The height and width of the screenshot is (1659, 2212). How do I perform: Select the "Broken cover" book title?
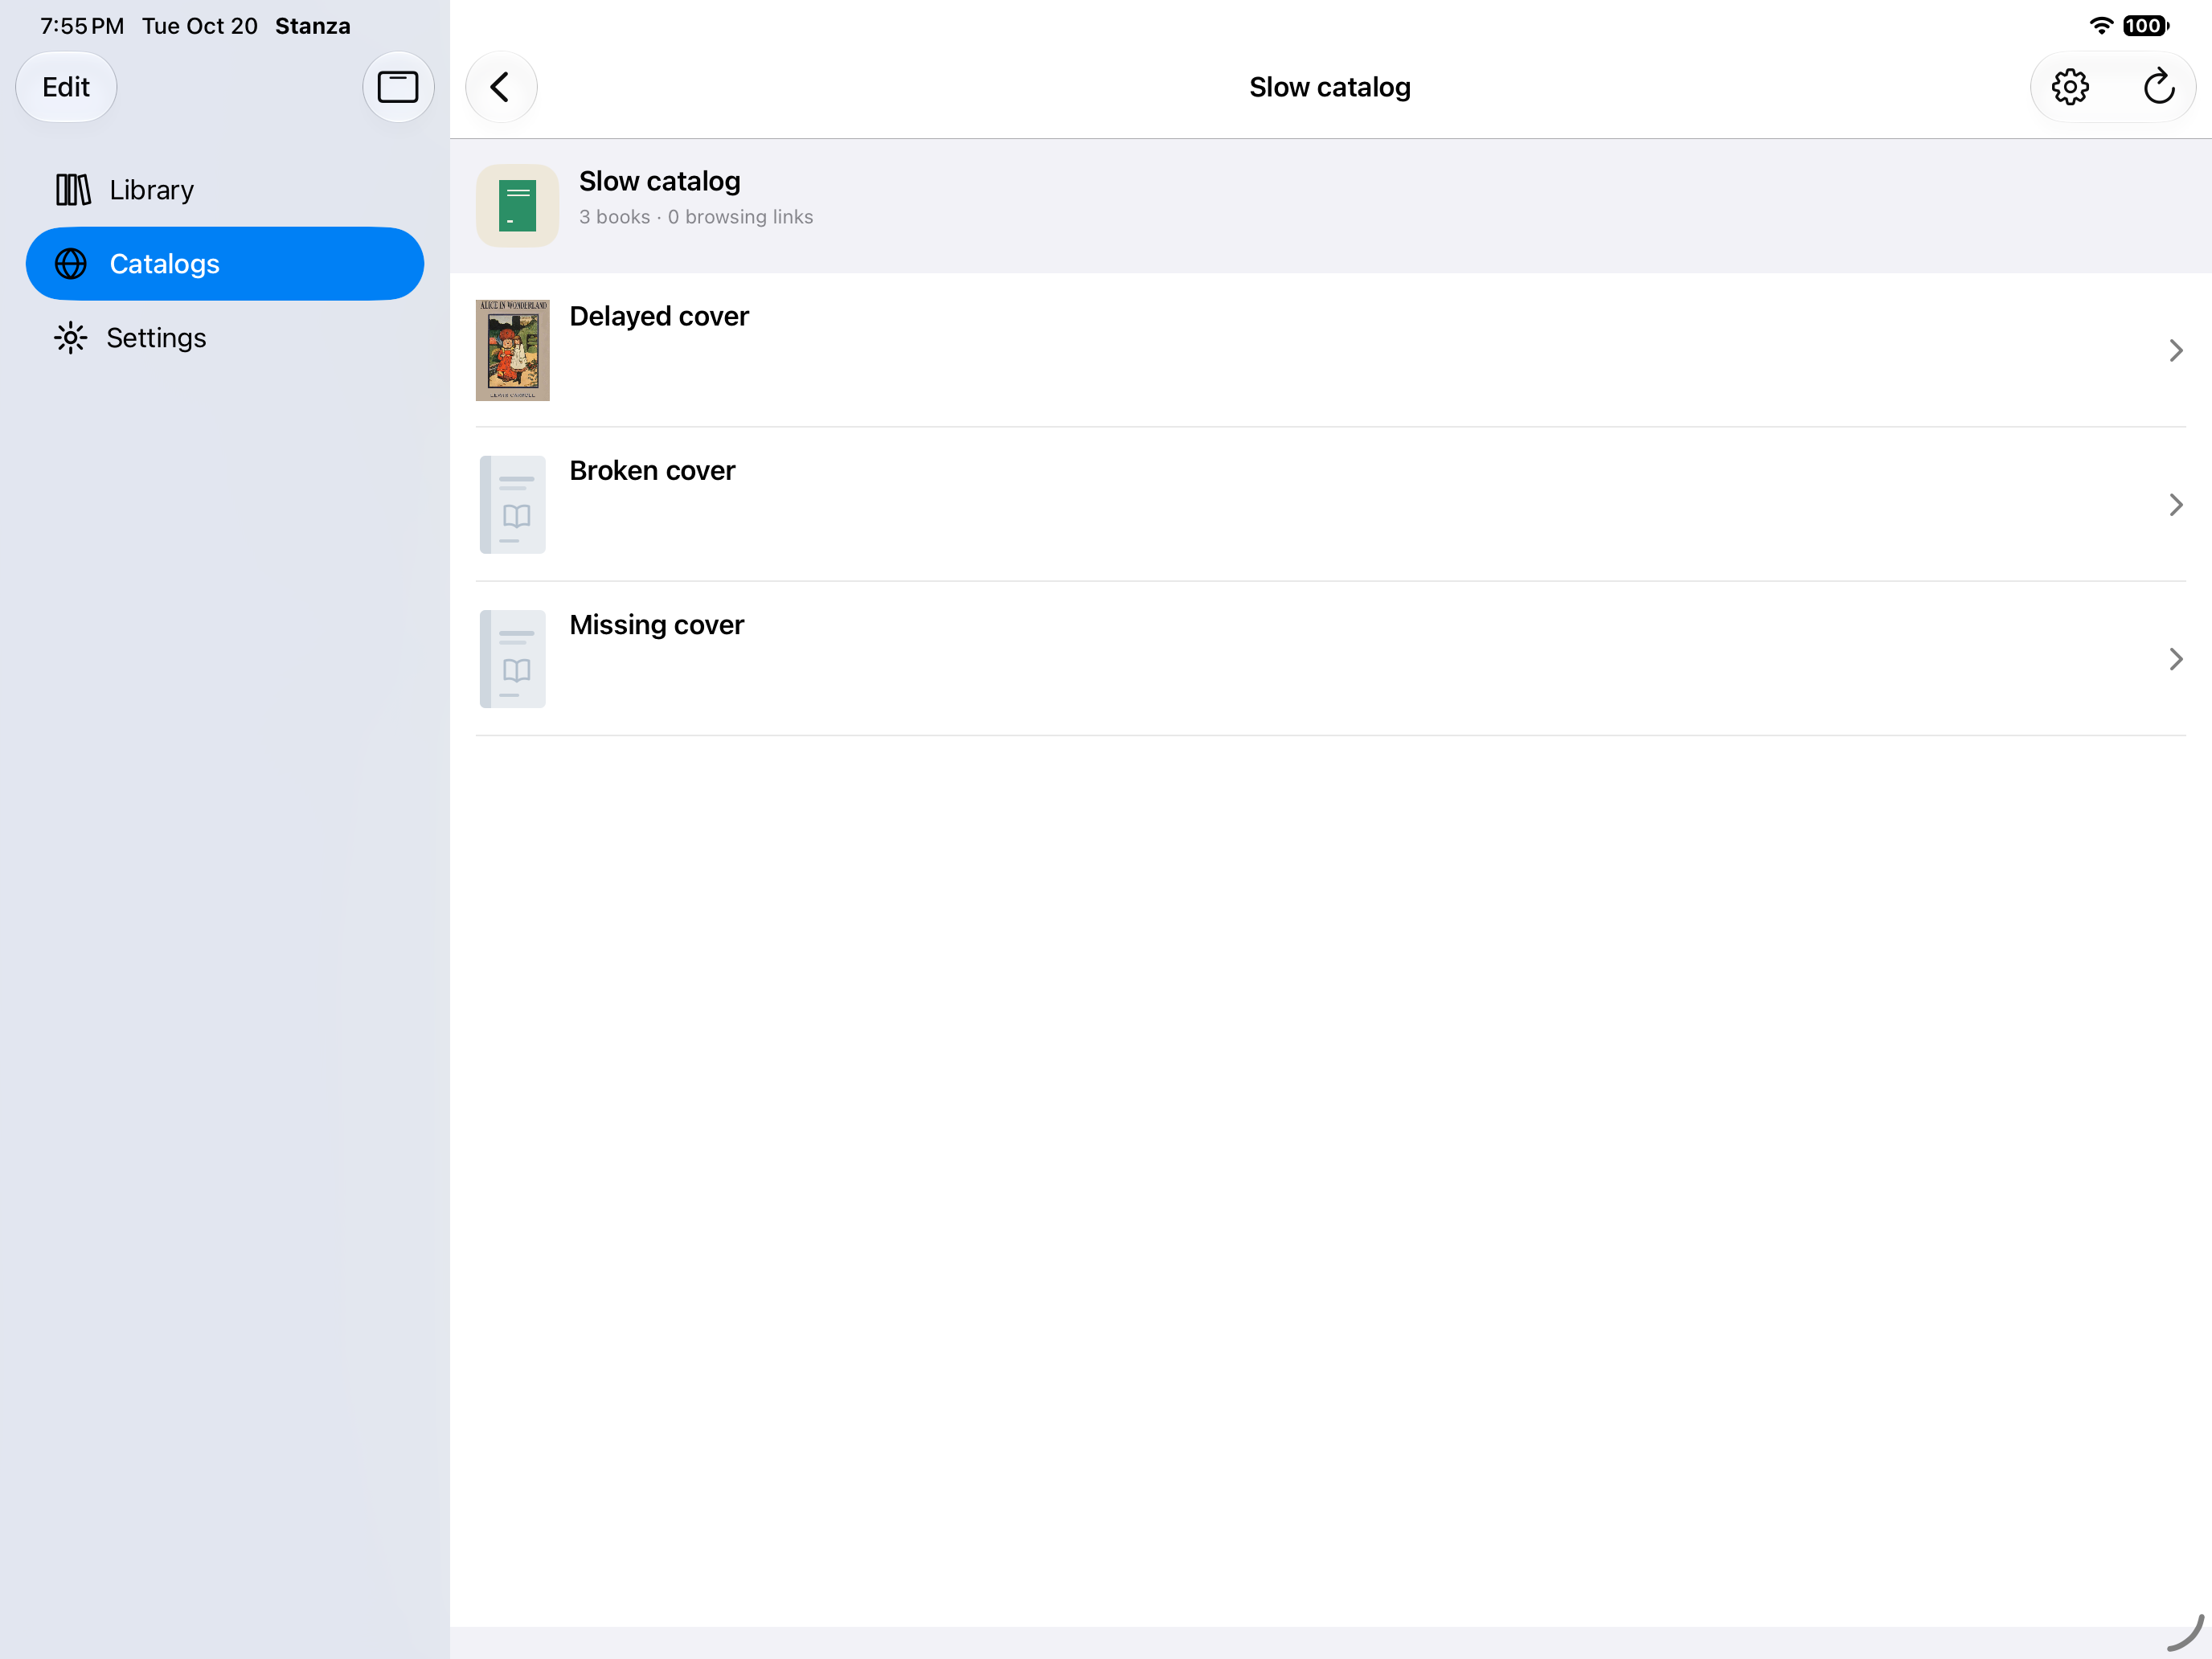pos(652,470)
